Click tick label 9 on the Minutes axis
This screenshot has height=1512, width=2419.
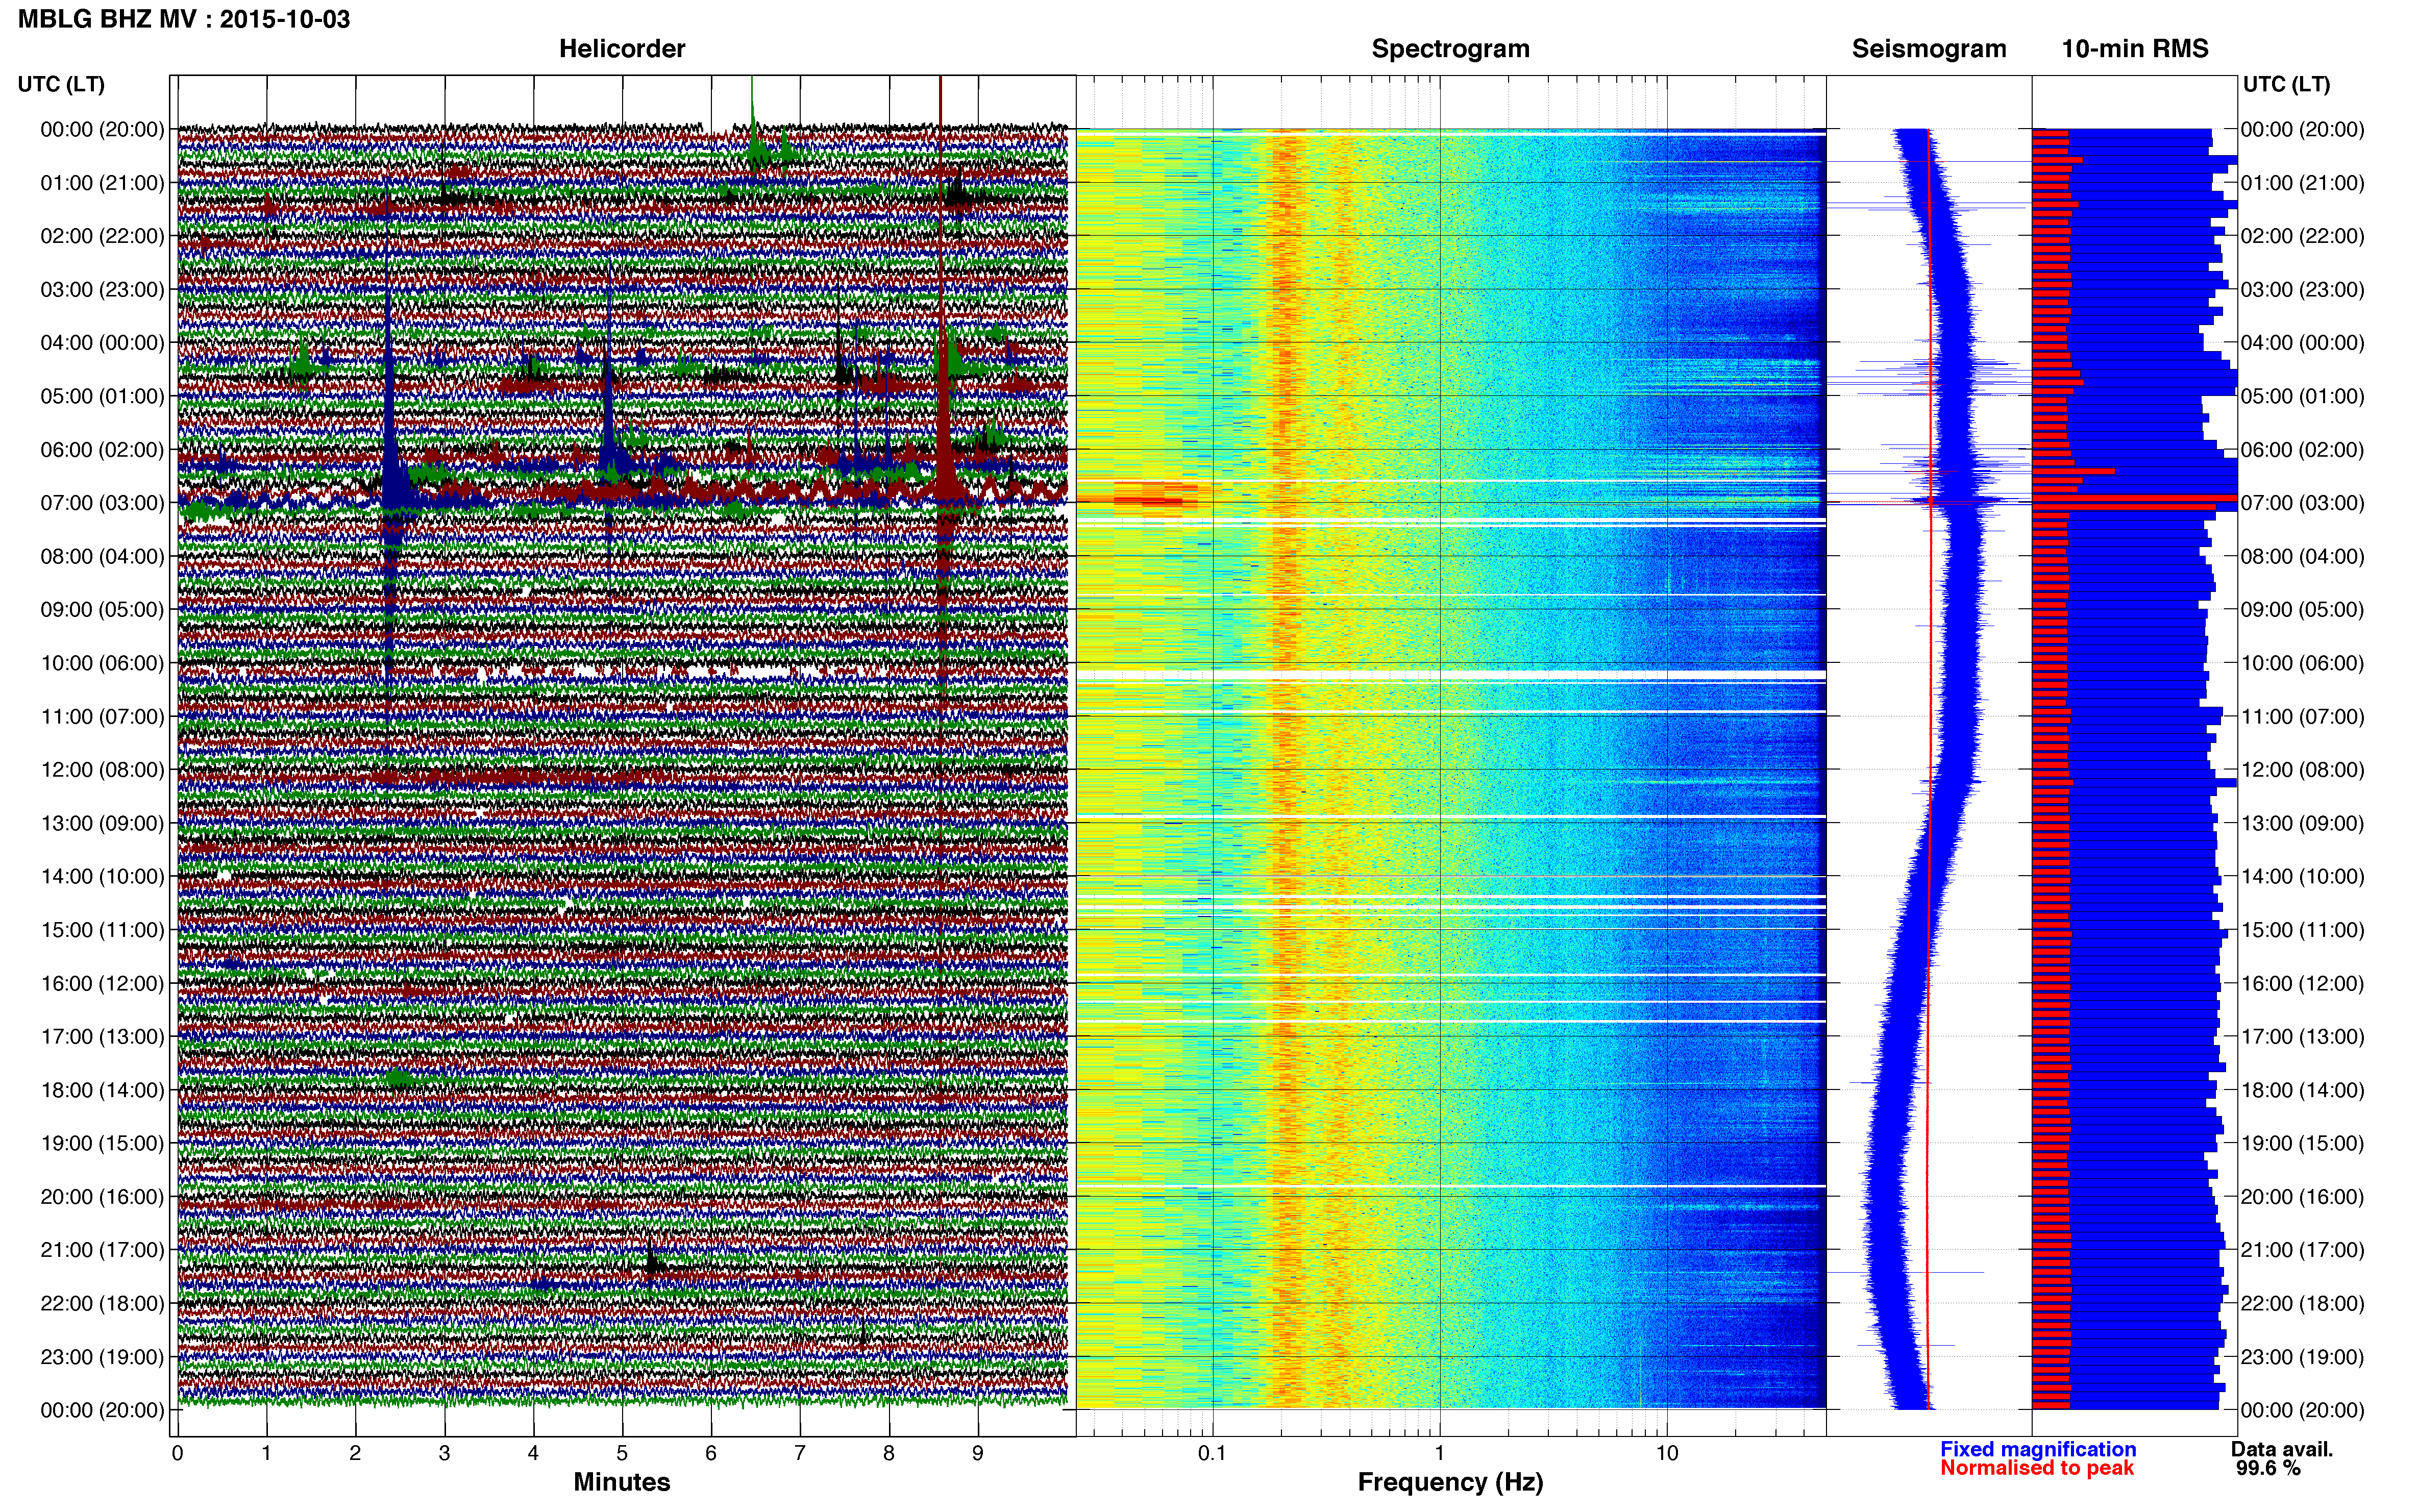click(978, 1453)
